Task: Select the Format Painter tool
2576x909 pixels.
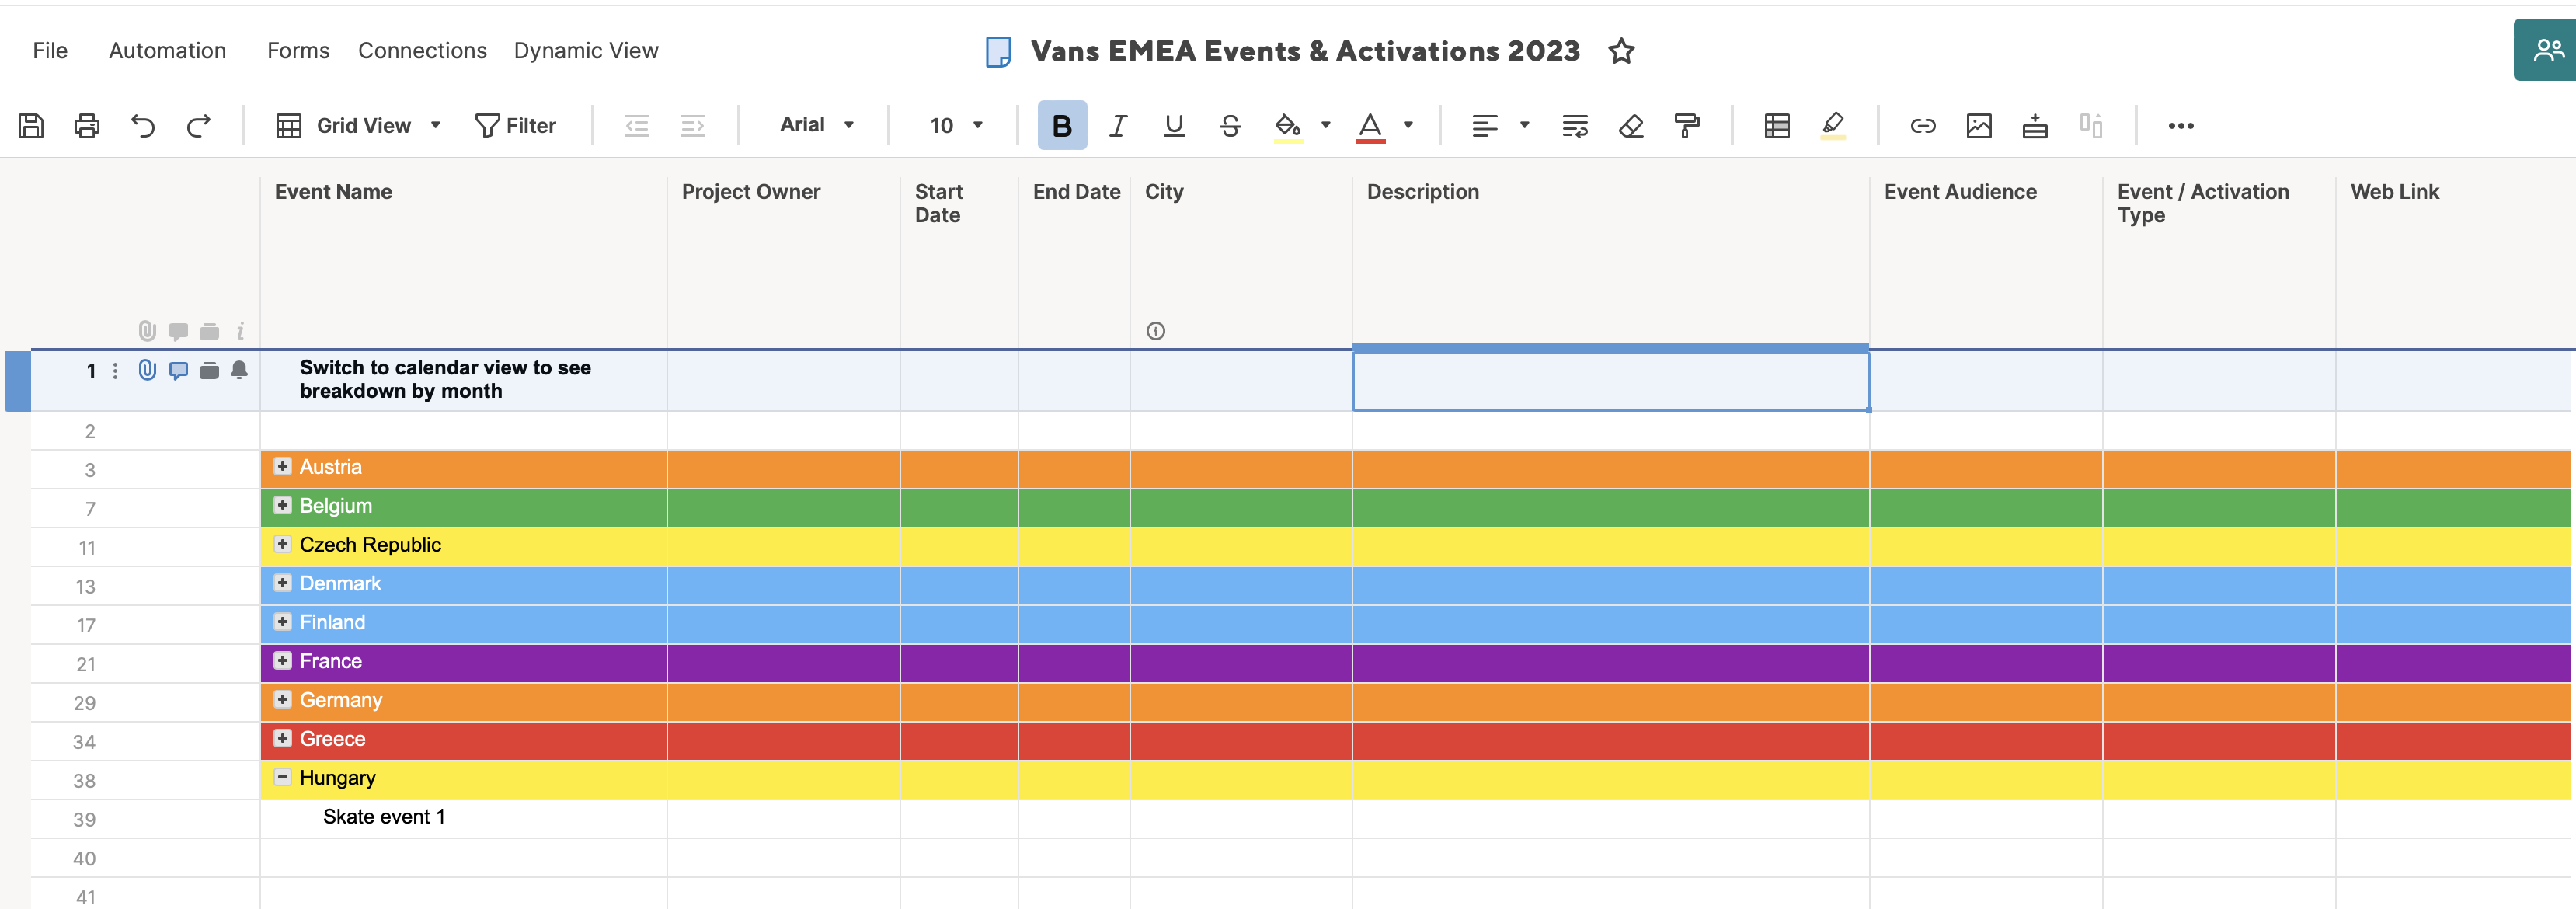Action: [x=1687, y=125]
